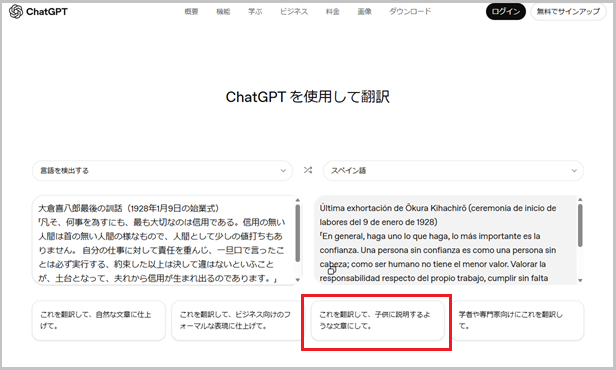Open the 学ぶ menu item

click(255, 12)
